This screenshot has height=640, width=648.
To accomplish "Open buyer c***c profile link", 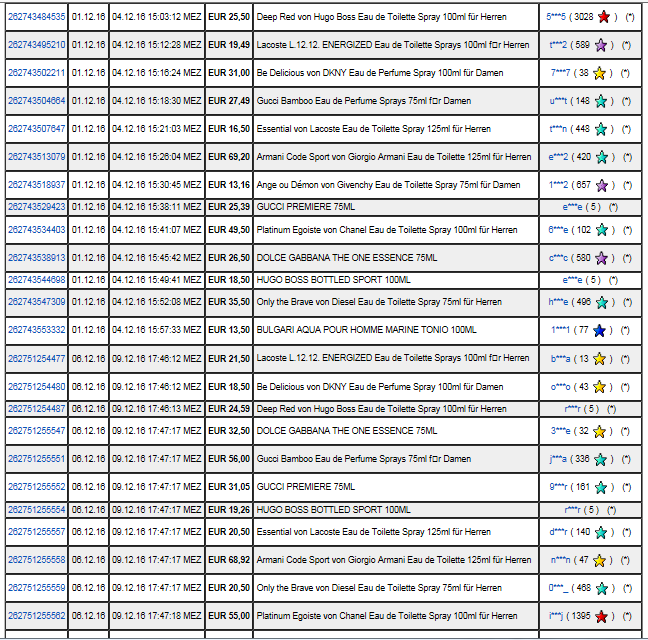I will click(558, 258).
